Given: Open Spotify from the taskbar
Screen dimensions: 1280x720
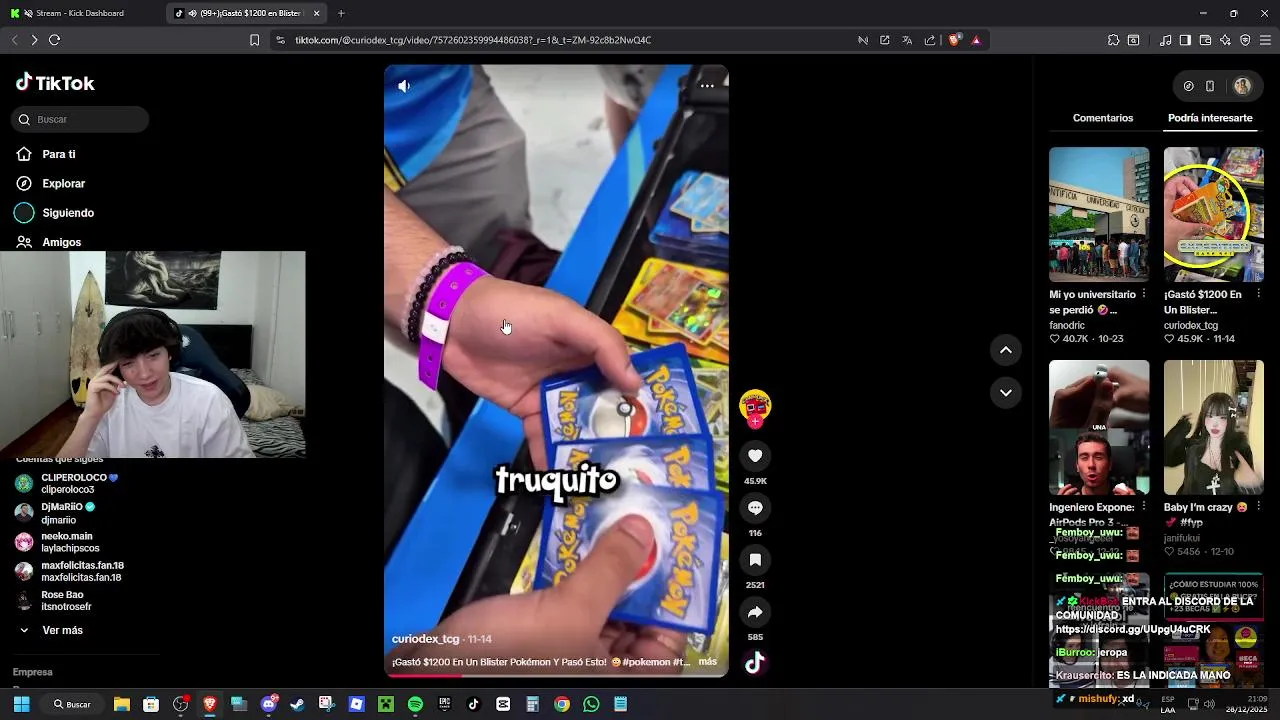Looking at the screenshot, I should (415, 704).
